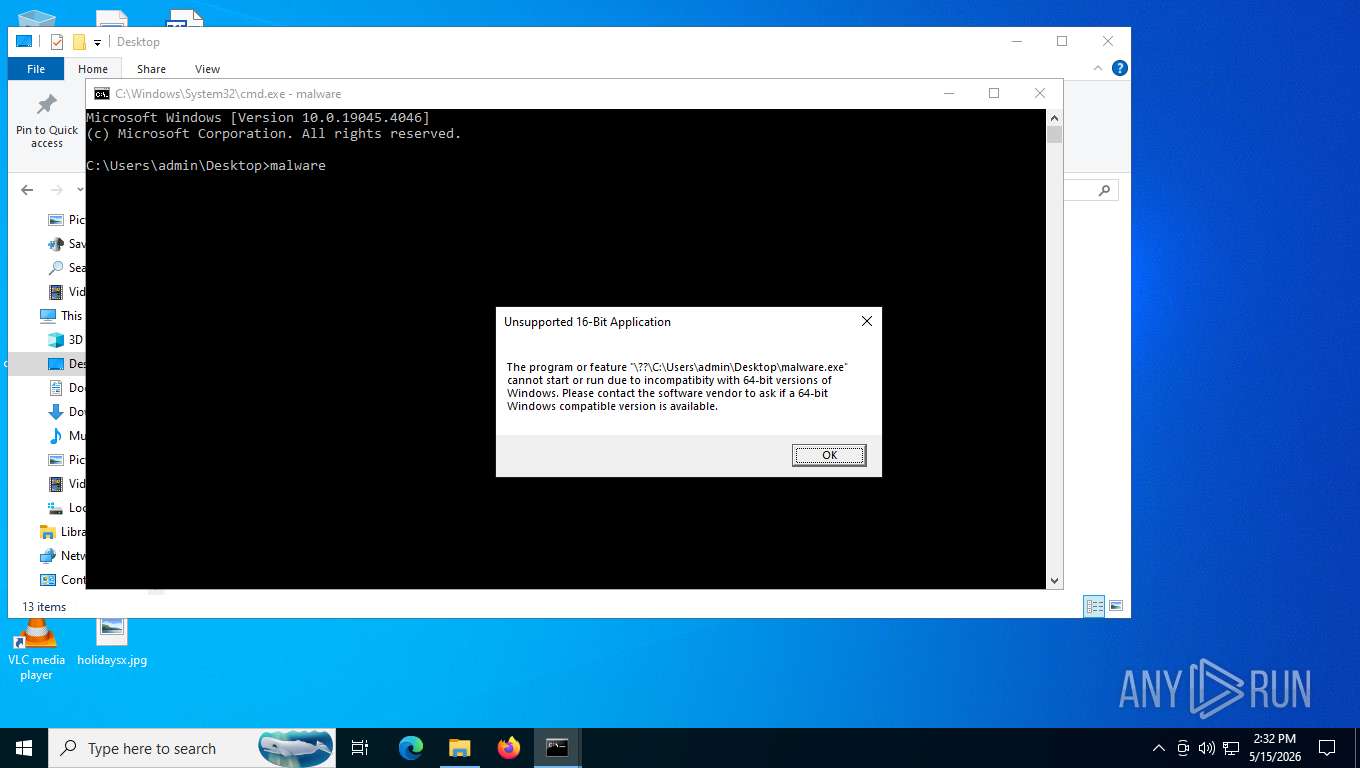The image size is (1360, 768).
Task: Open the Share ribbon tab in Explorer
Action: 151,69
